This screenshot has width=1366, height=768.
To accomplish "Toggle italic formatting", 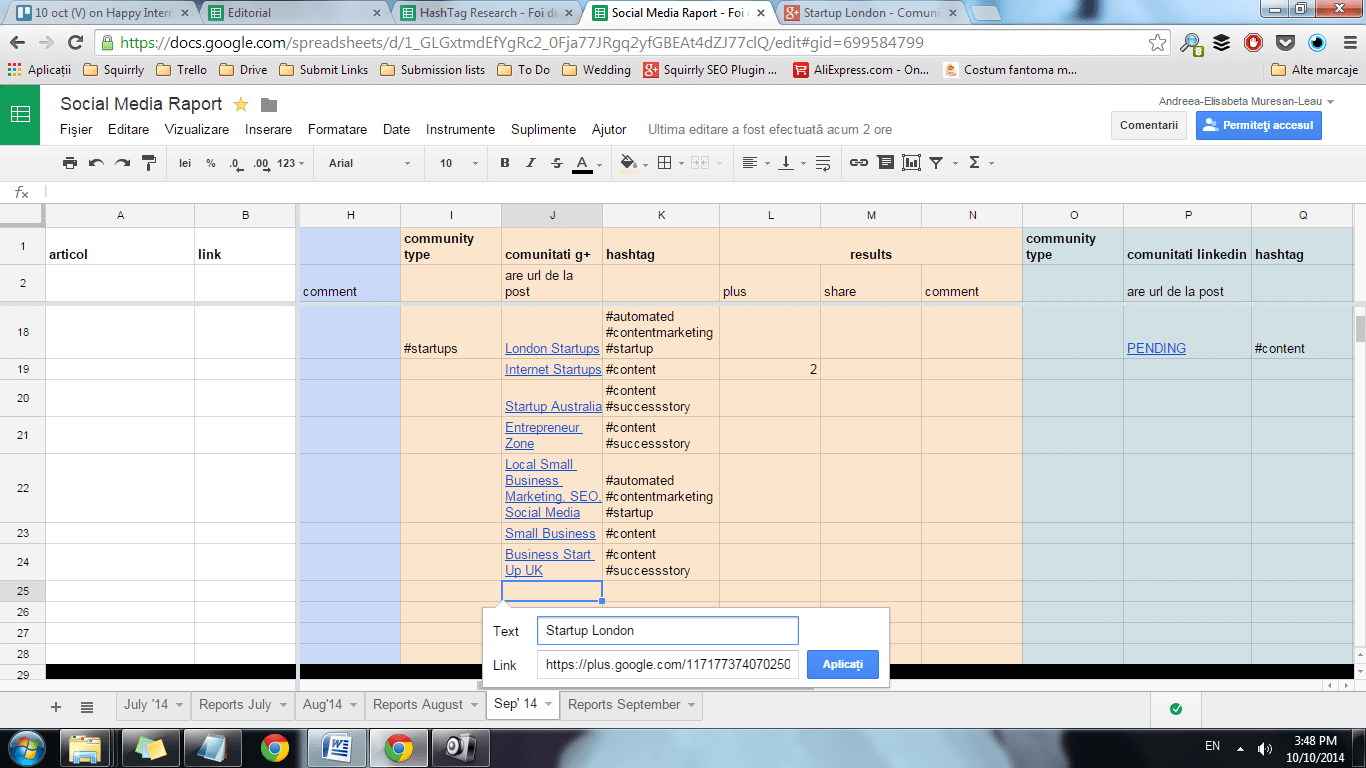I will pyautogui.click(x=531, y=163).
